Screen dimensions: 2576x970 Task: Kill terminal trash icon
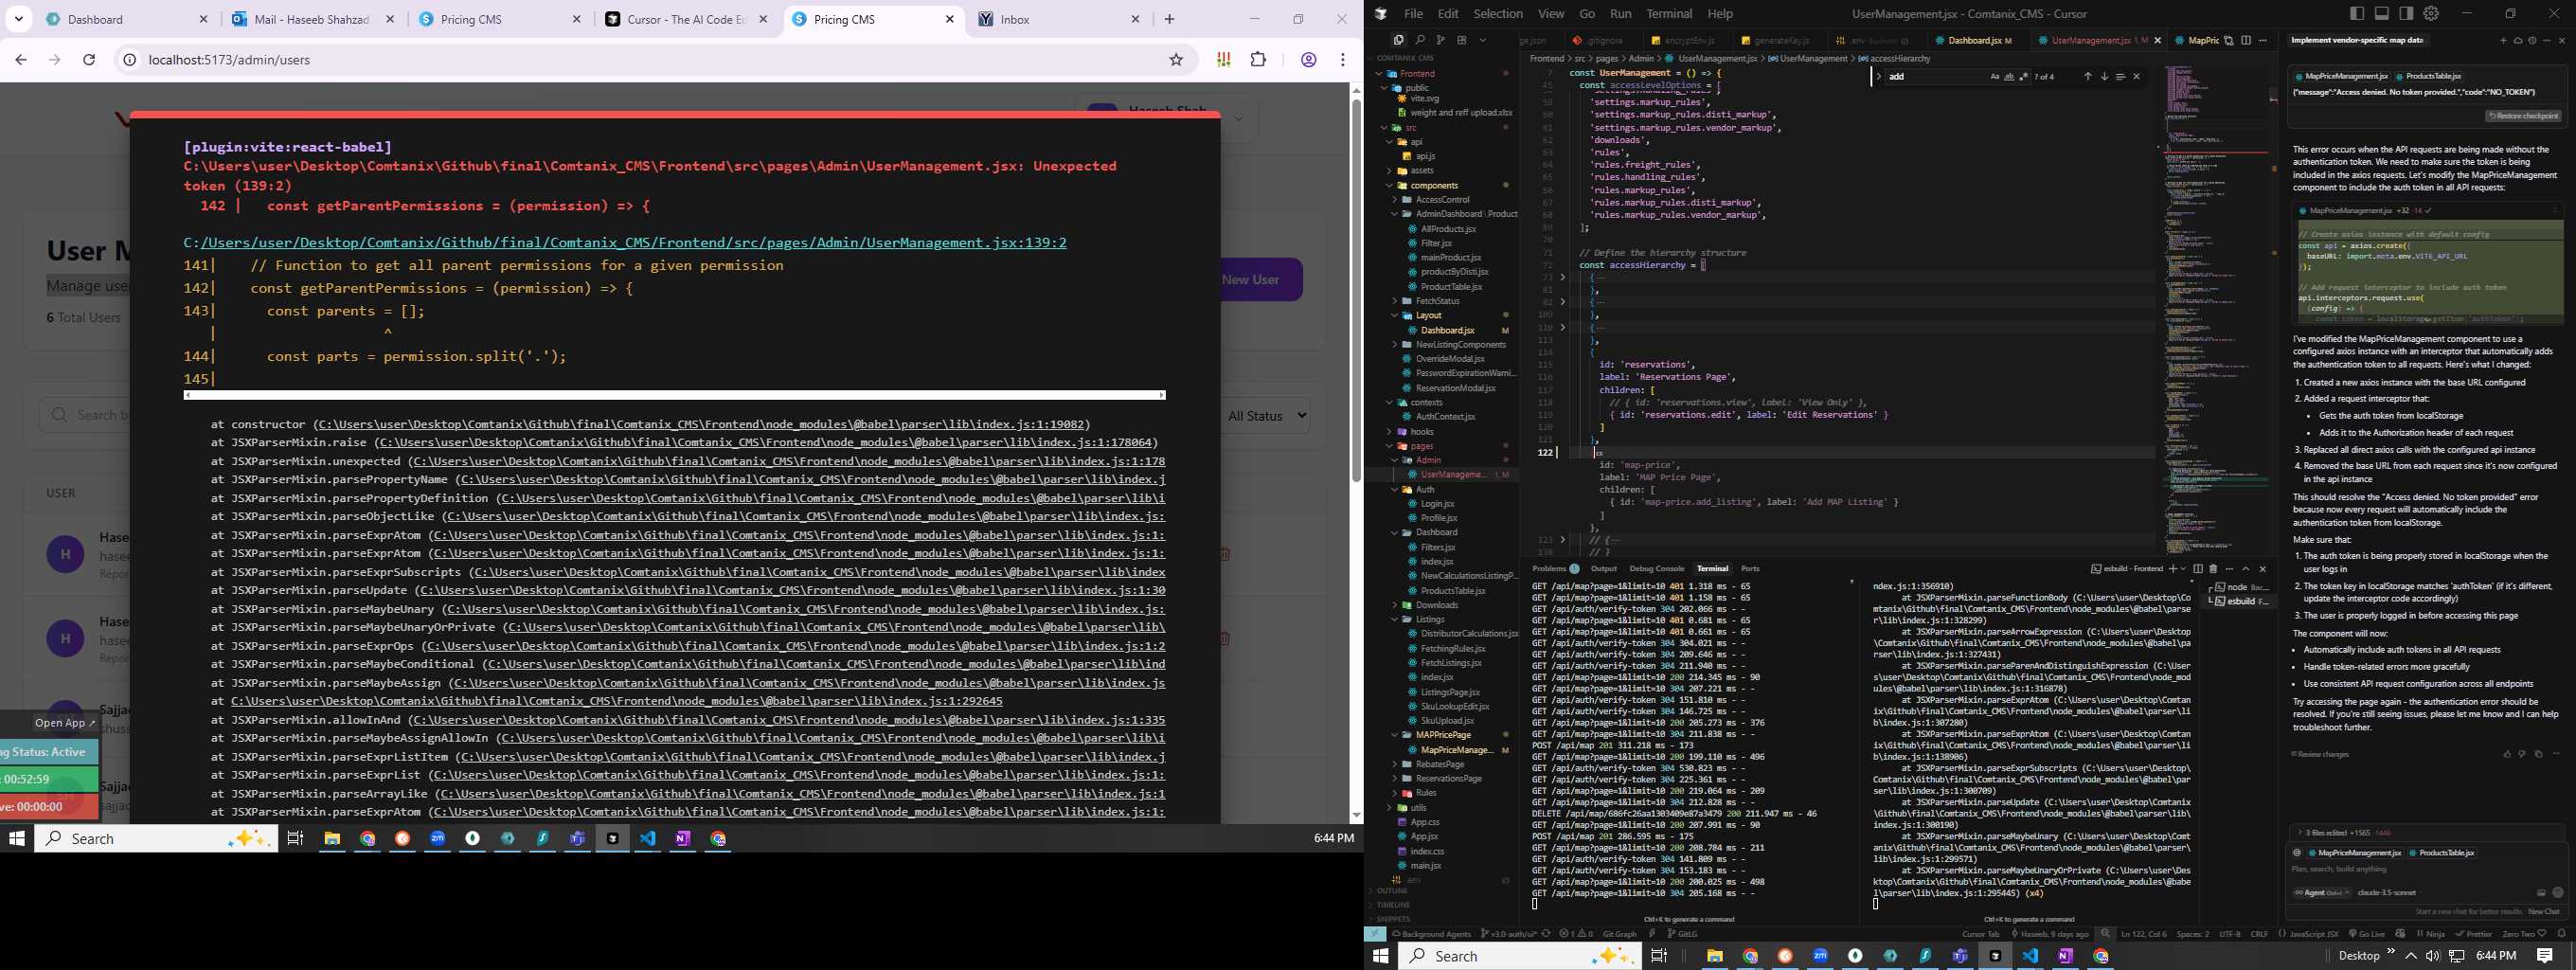click(2213, 569)
